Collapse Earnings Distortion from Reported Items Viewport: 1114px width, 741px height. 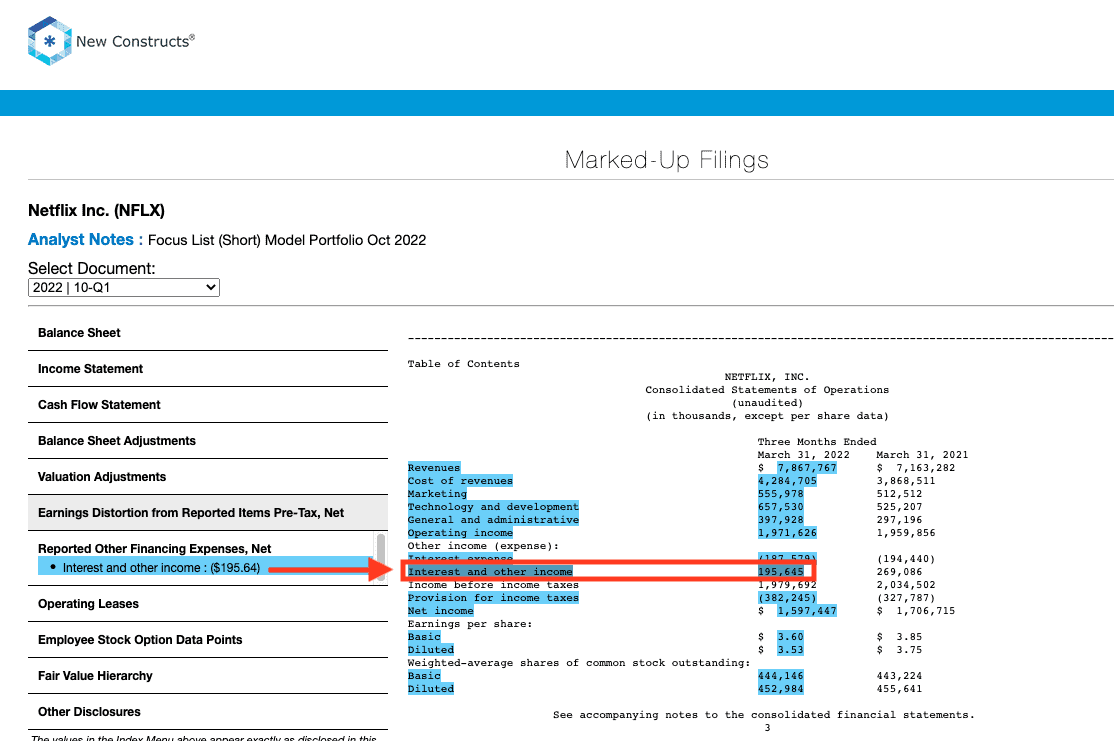pos(207,513)
